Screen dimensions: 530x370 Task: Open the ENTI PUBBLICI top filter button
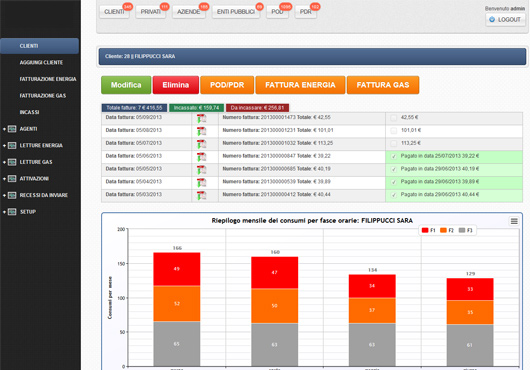point(236,12)
